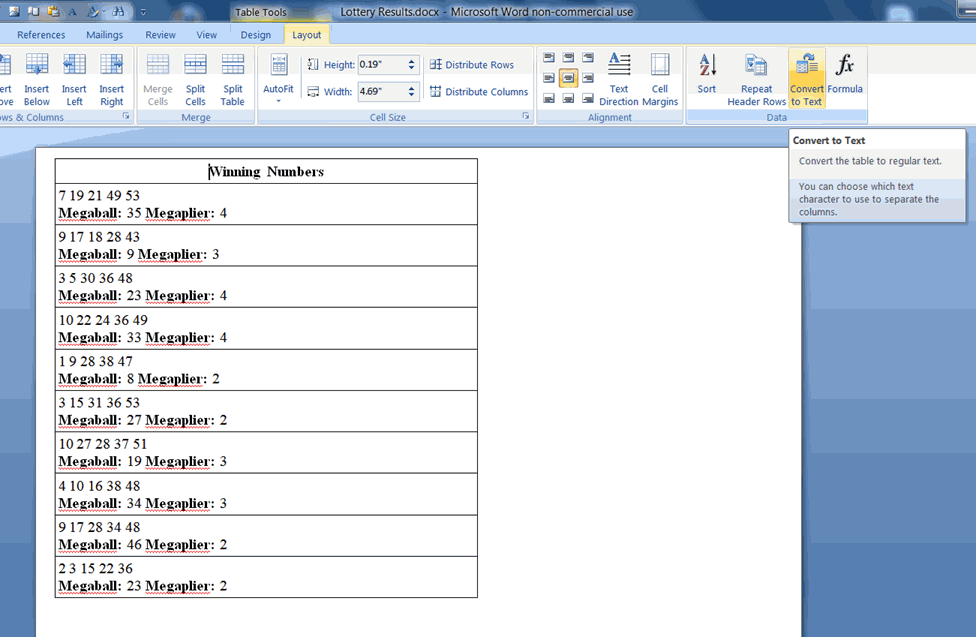Click the row containing 1 9 28 38 47
The height and width of the screenshot is (637, 976).
[x=266, y=370]
